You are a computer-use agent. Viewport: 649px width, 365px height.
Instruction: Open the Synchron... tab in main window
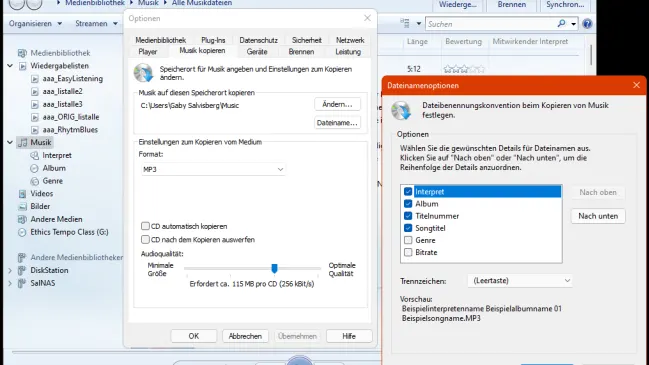(x=565, y=5)
